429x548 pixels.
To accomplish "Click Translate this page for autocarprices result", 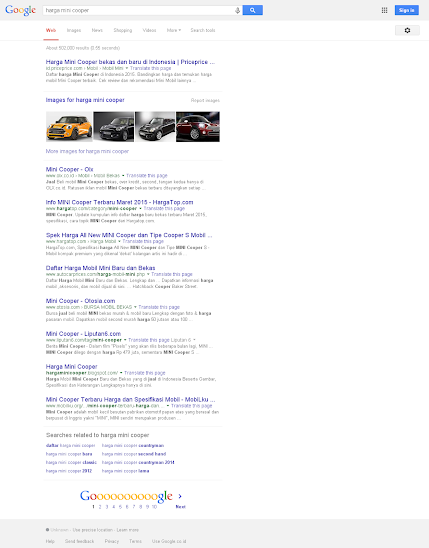I will (172, 274).
